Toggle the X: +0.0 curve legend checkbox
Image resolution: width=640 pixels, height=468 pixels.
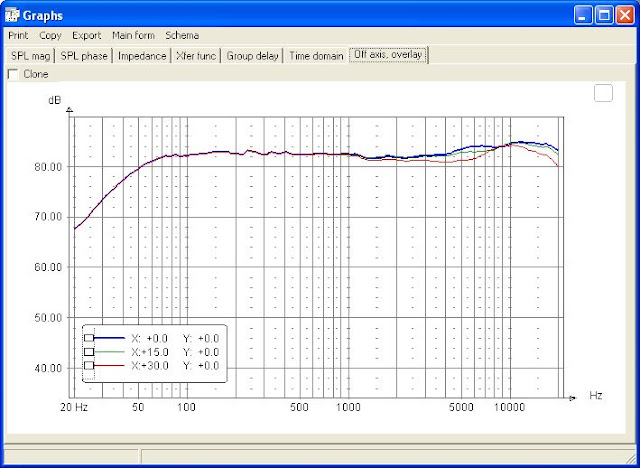coord(89,339)
